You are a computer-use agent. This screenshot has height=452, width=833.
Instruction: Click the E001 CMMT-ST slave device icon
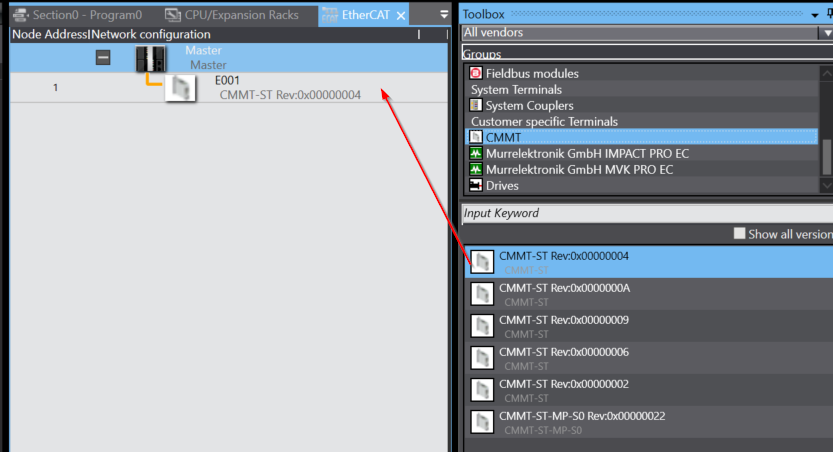(181, 88)
